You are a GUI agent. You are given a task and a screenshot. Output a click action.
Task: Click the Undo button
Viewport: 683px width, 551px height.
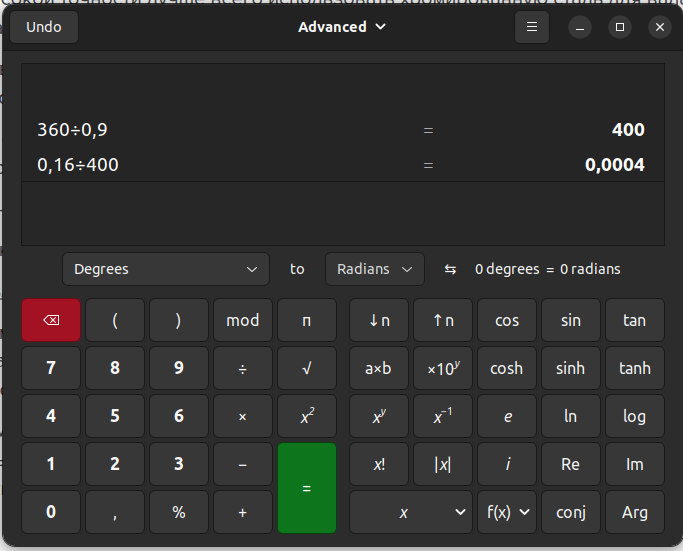pos(44,27)
